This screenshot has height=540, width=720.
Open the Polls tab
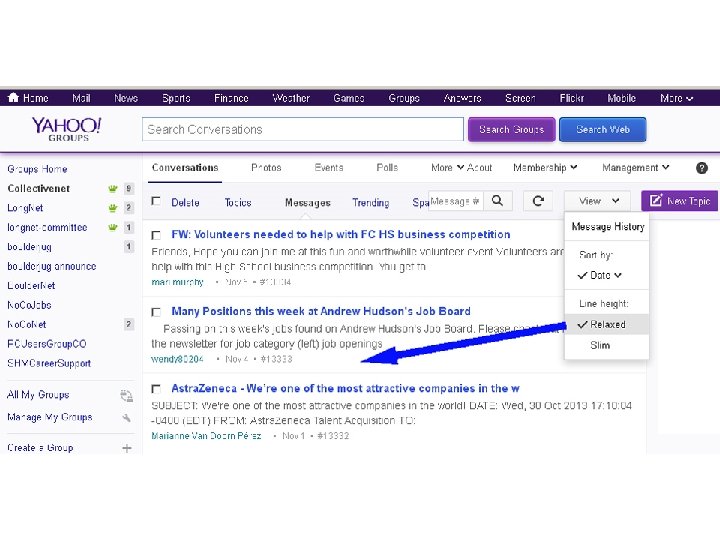coord(387,168)
